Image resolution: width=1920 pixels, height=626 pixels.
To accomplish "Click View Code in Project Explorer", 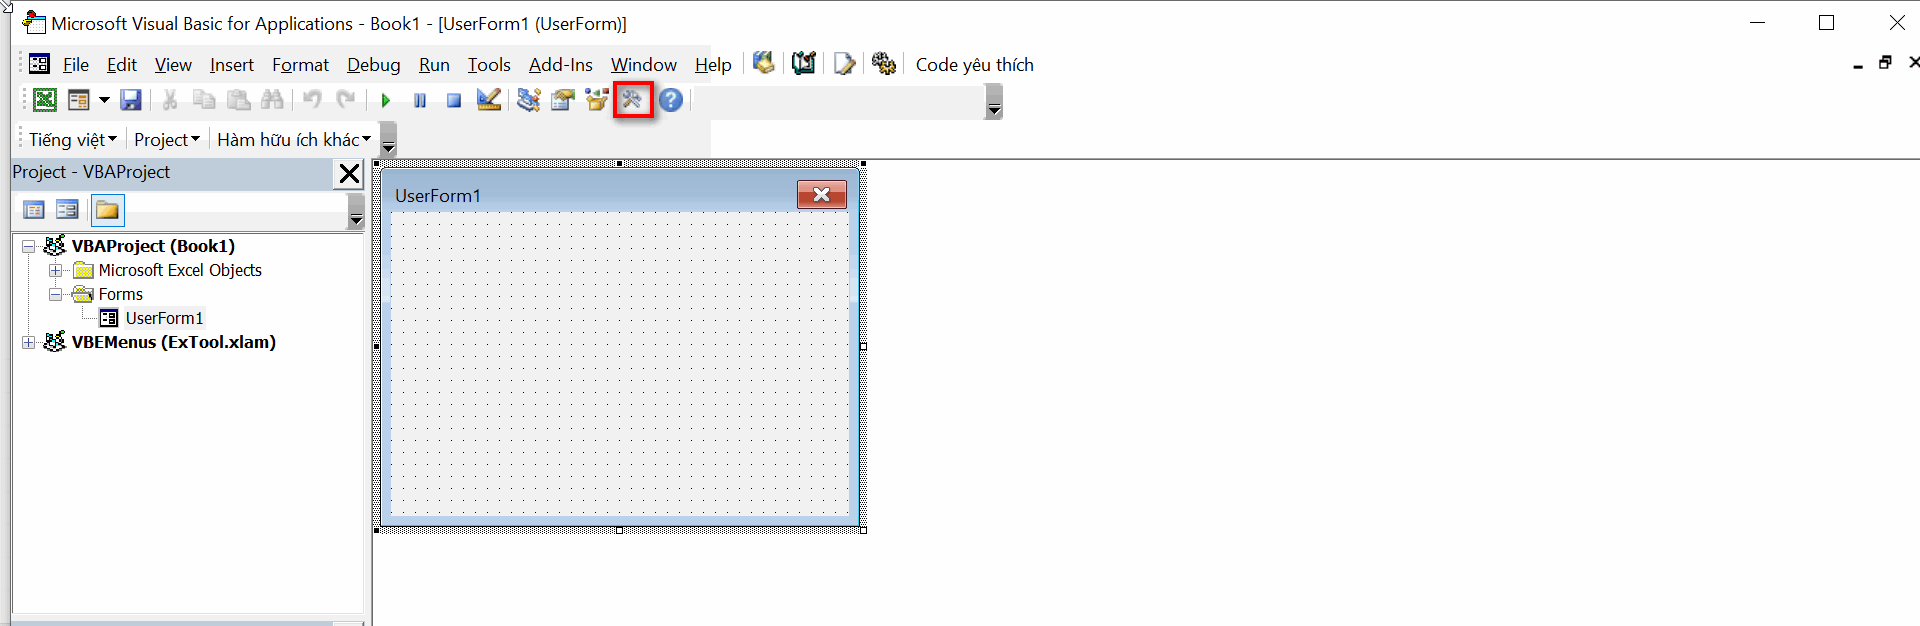I will pos(34,210).
